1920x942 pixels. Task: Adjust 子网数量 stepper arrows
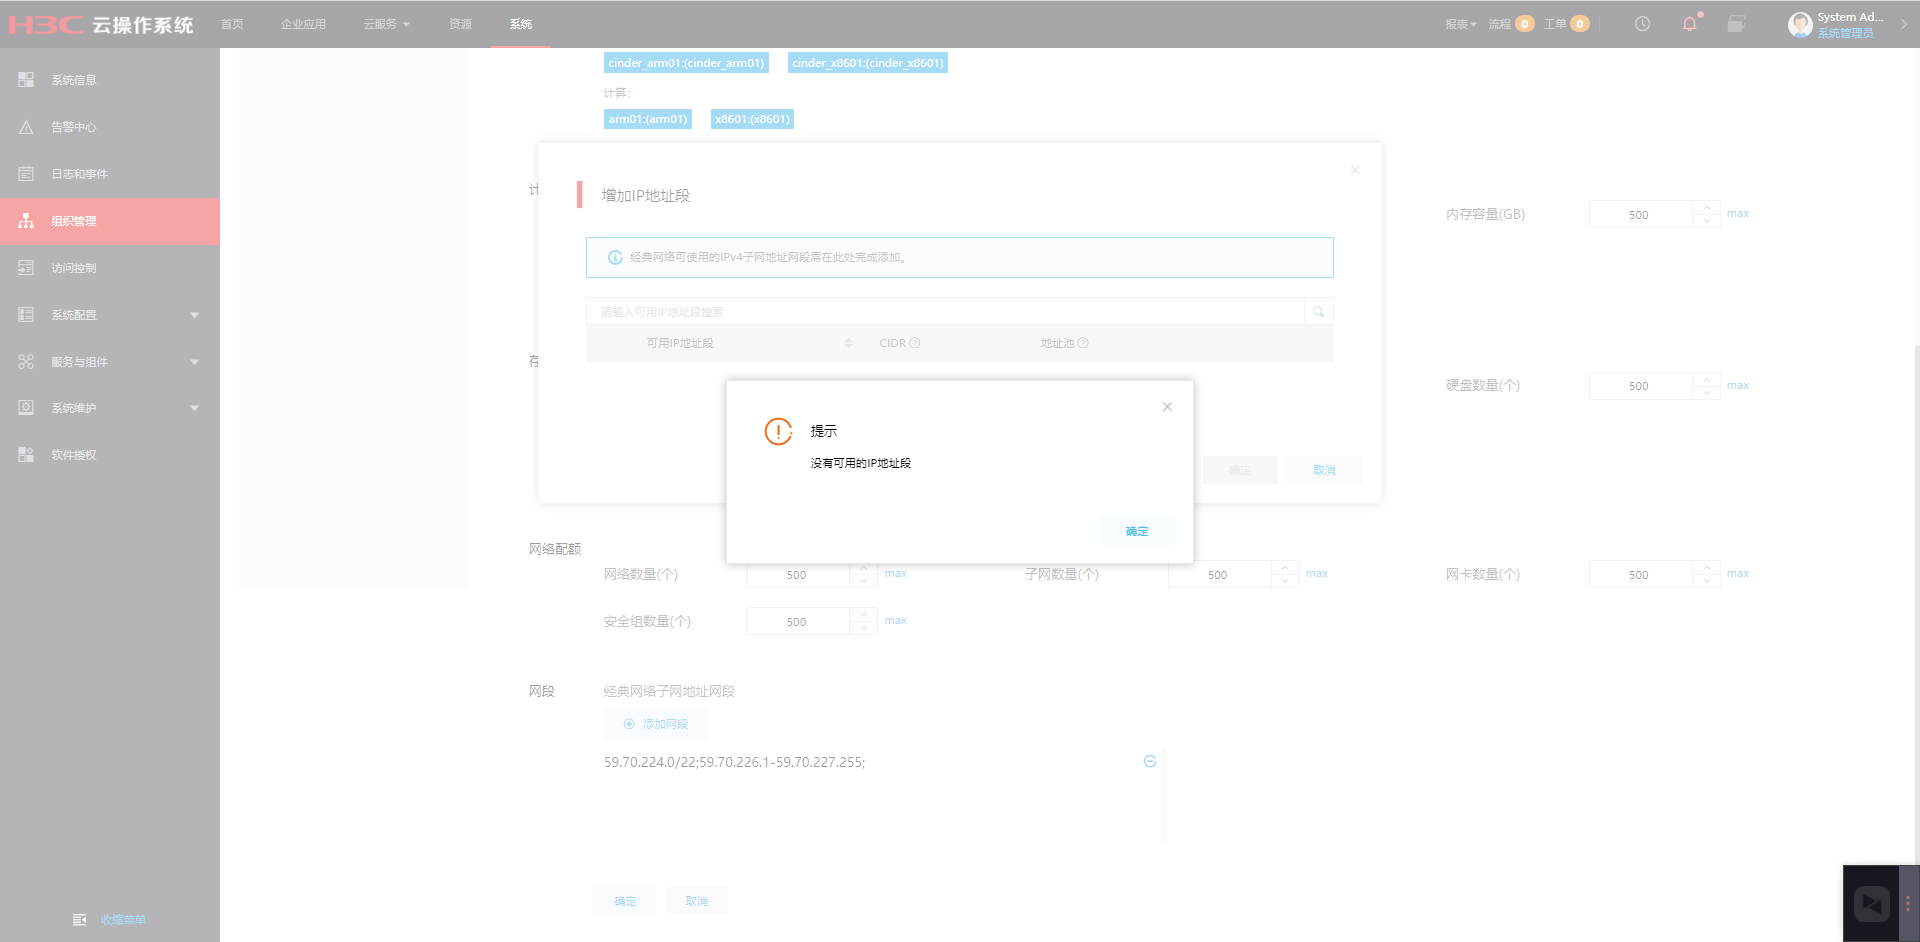1285,575
